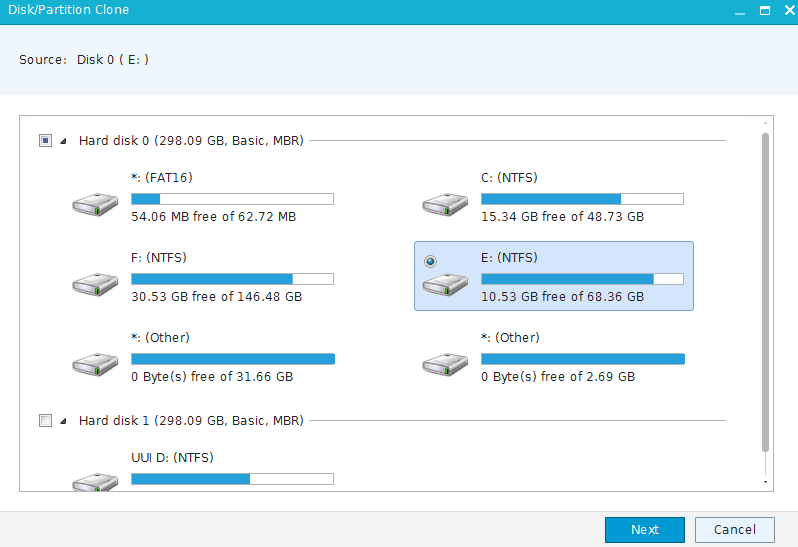The image size is (798, 547).
Task: Click the UUI D: (NTFS) drive icon
Action: click(95, 481)
